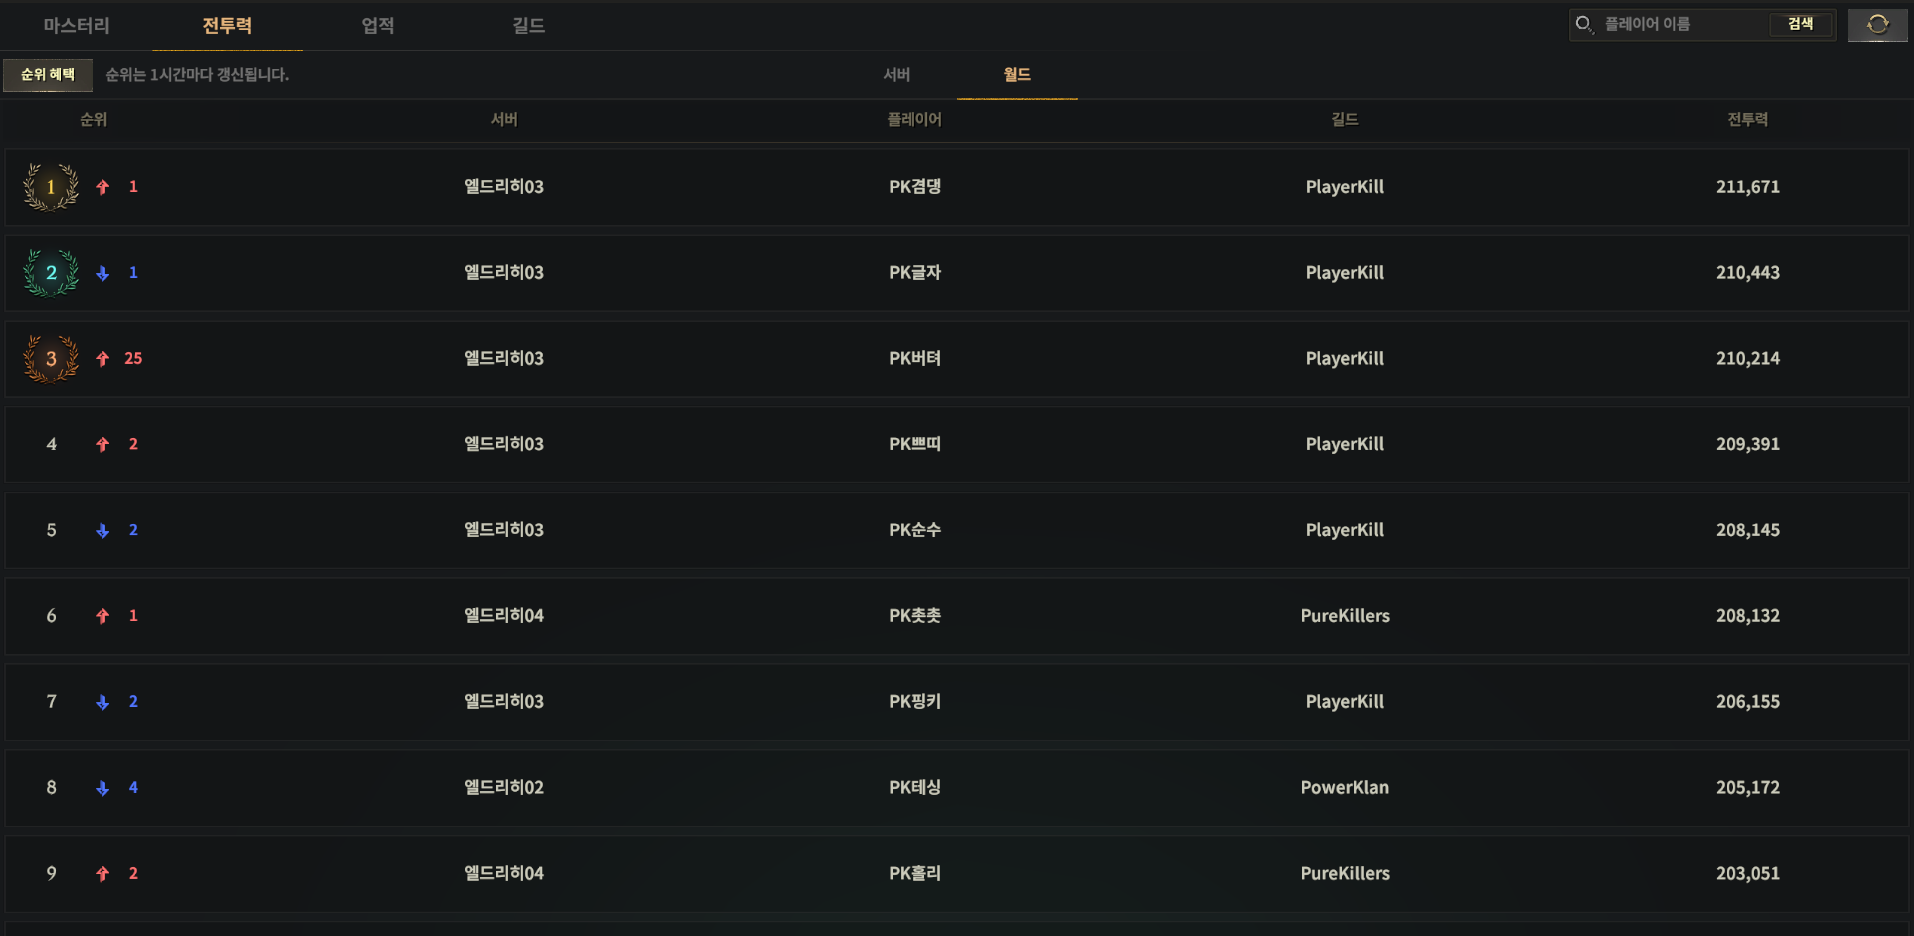Click the 검색 search button
This screenshot has width=1914, height=936.
point(1800,24)
